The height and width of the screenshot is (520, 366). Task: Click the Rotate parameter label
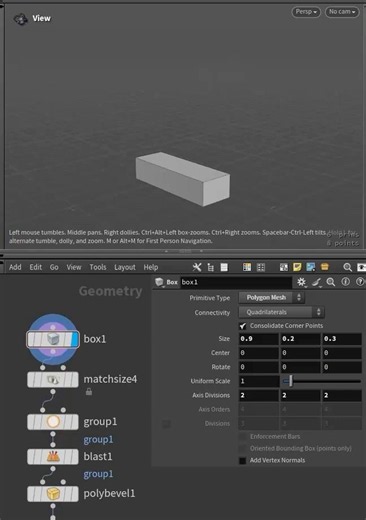click(x=221, y=367)
